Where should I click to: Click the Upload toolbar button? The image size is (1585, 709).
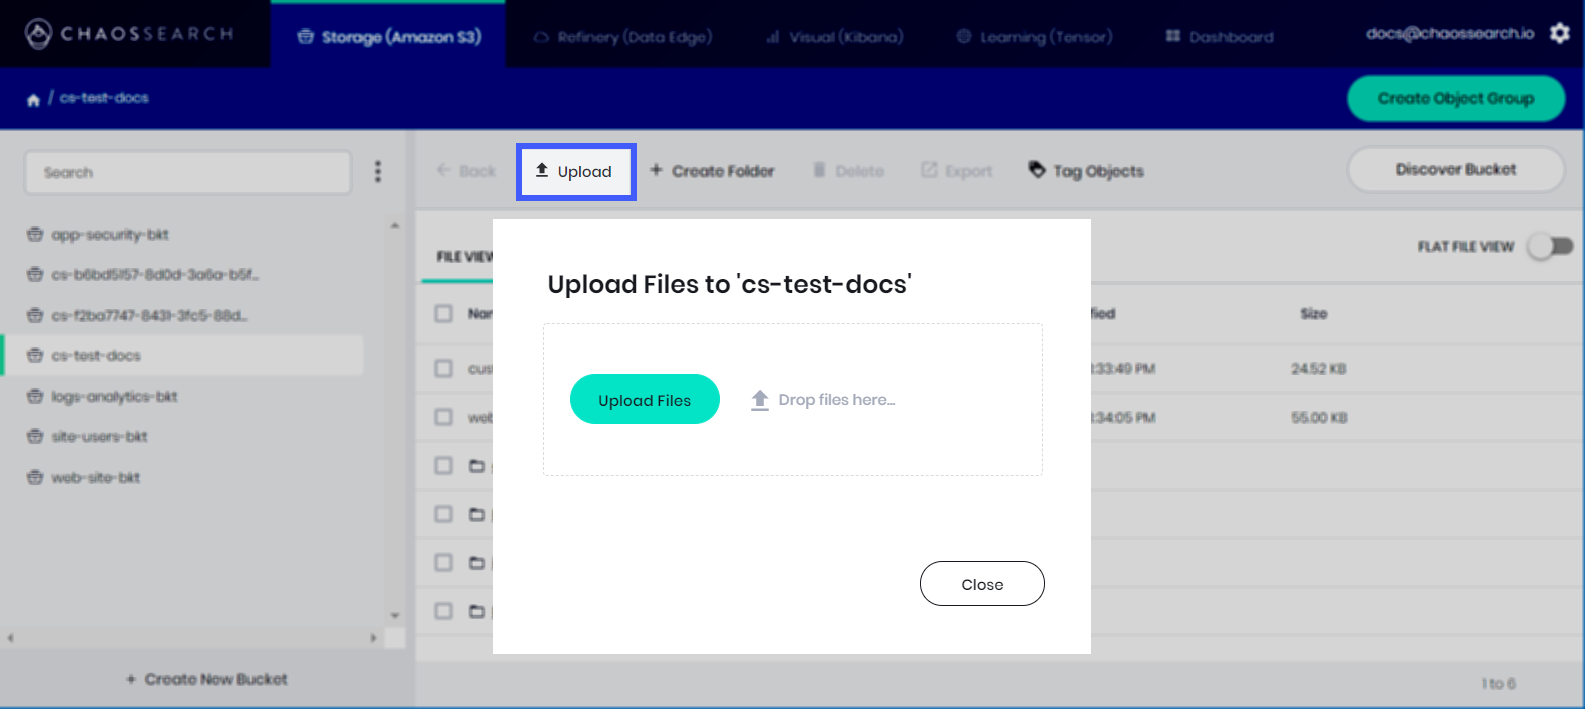pos(576,172)
